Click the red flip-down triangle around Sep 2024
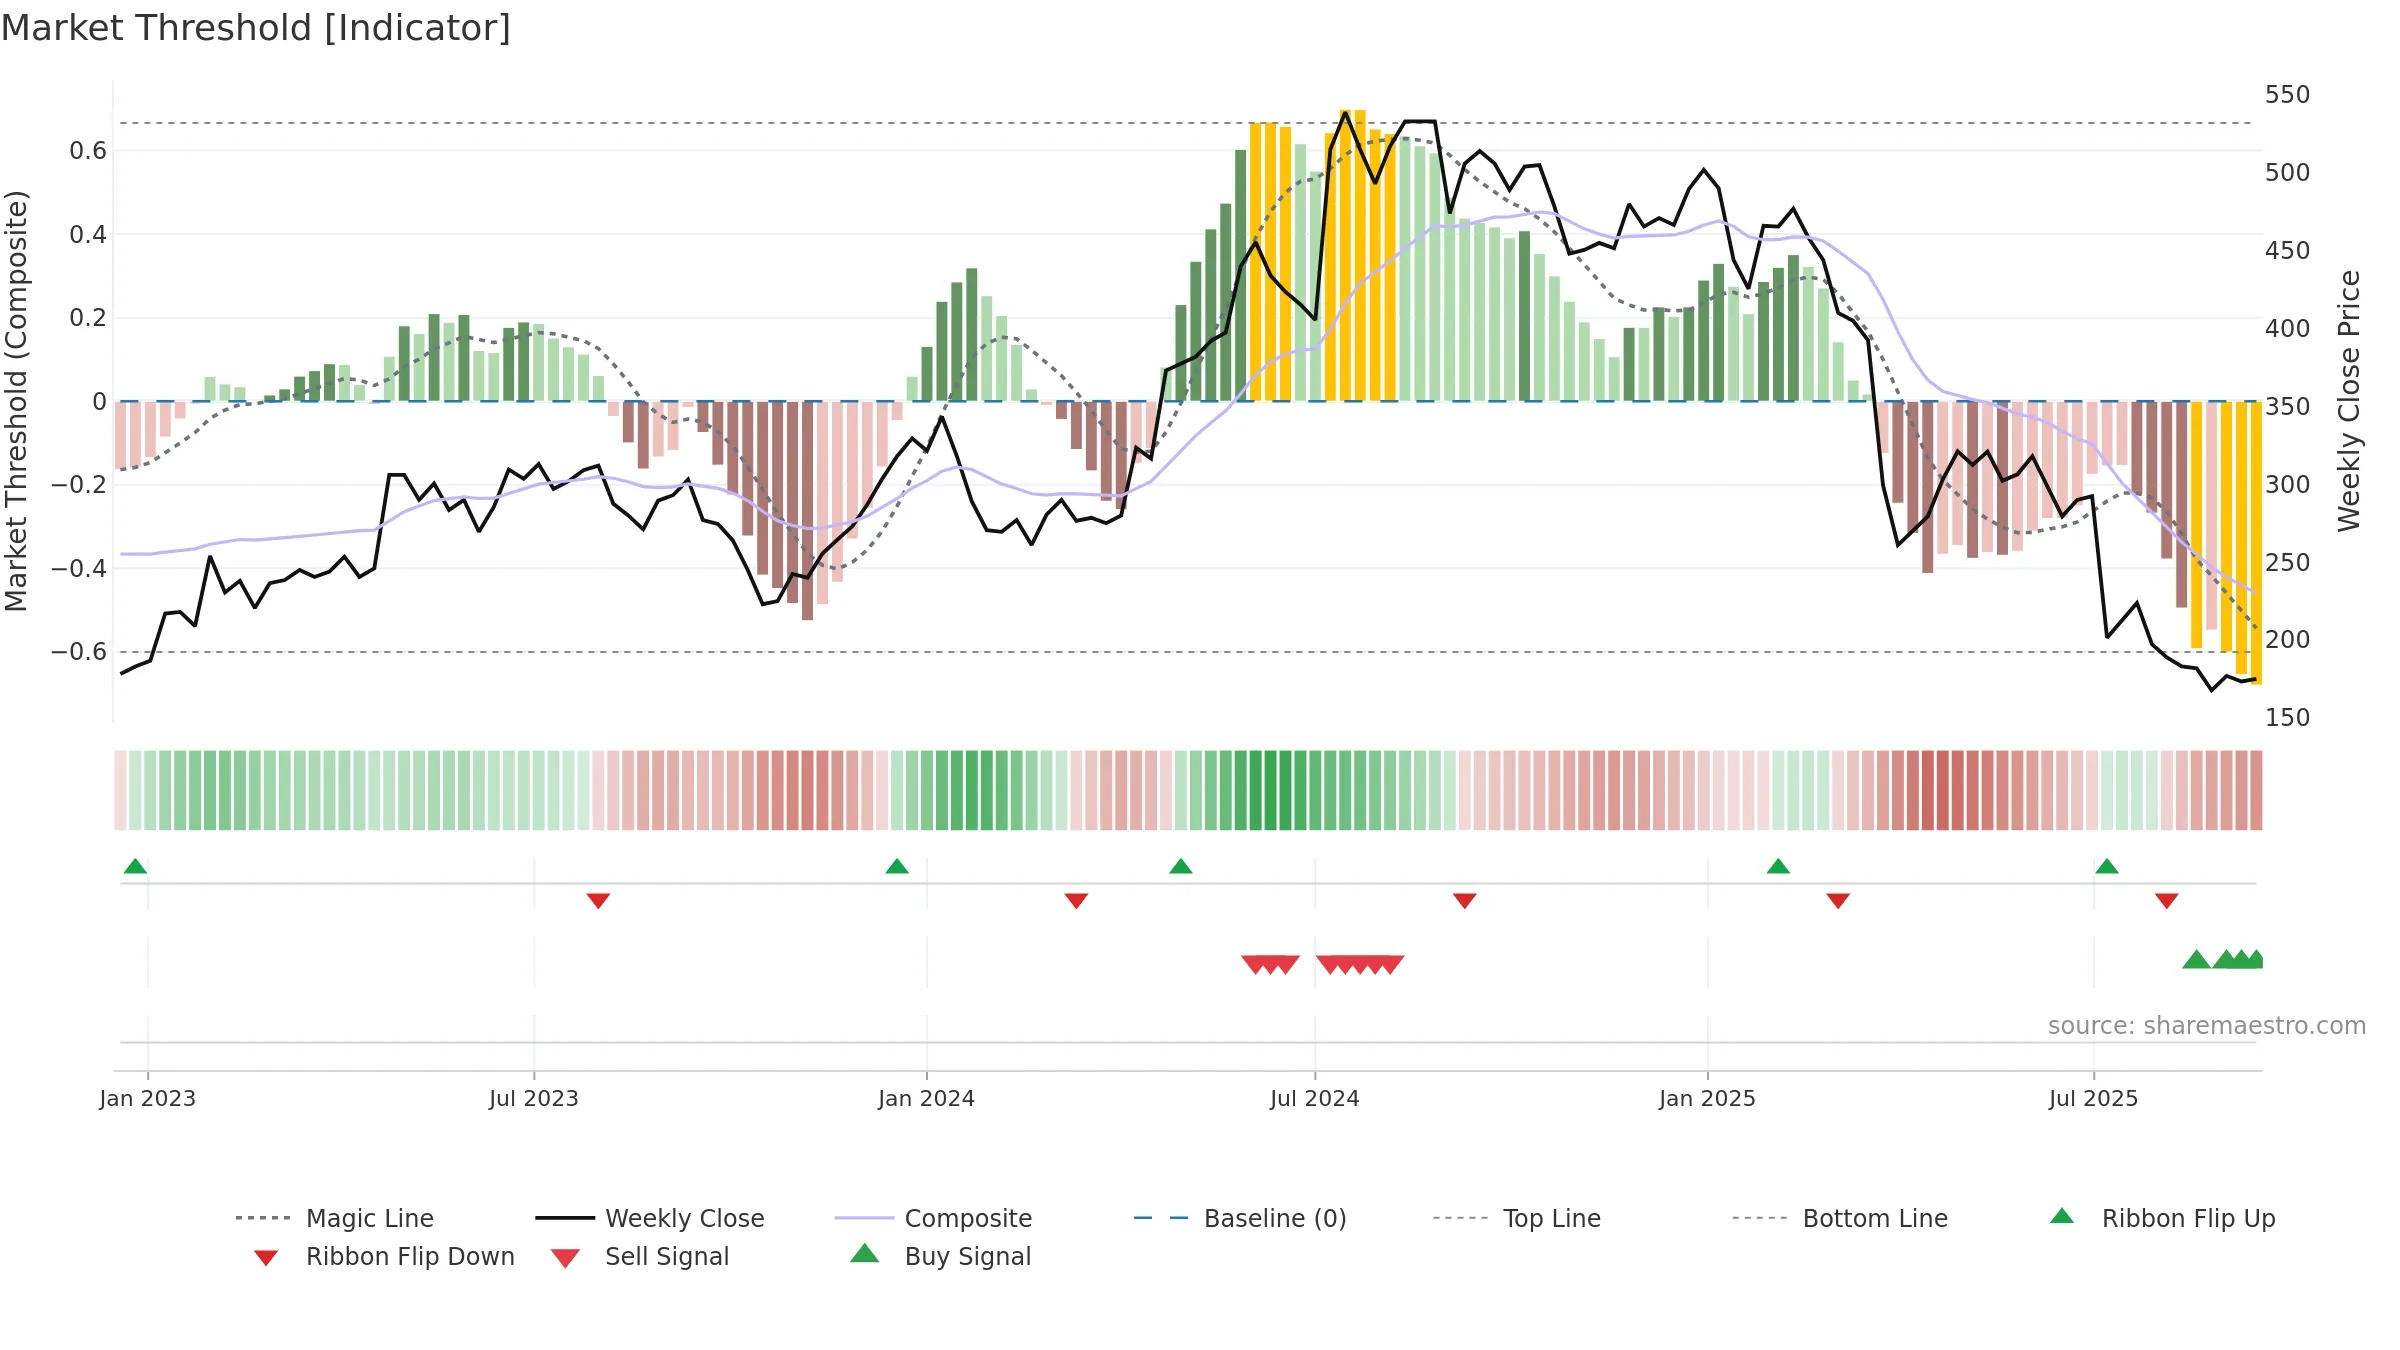2400x1350 pixels. 1465,901
